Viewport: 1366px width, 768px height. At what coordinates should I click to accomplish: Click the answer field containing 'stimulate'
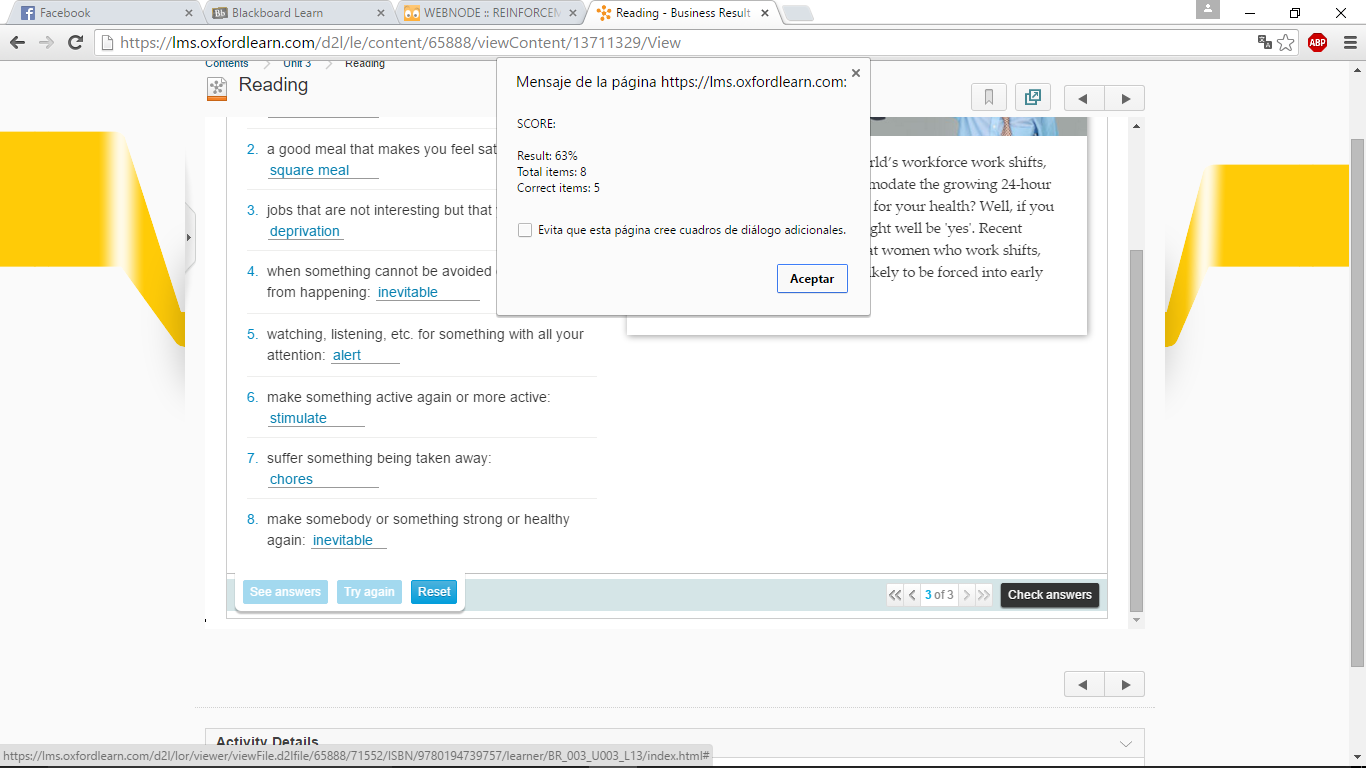coord(316,418)
